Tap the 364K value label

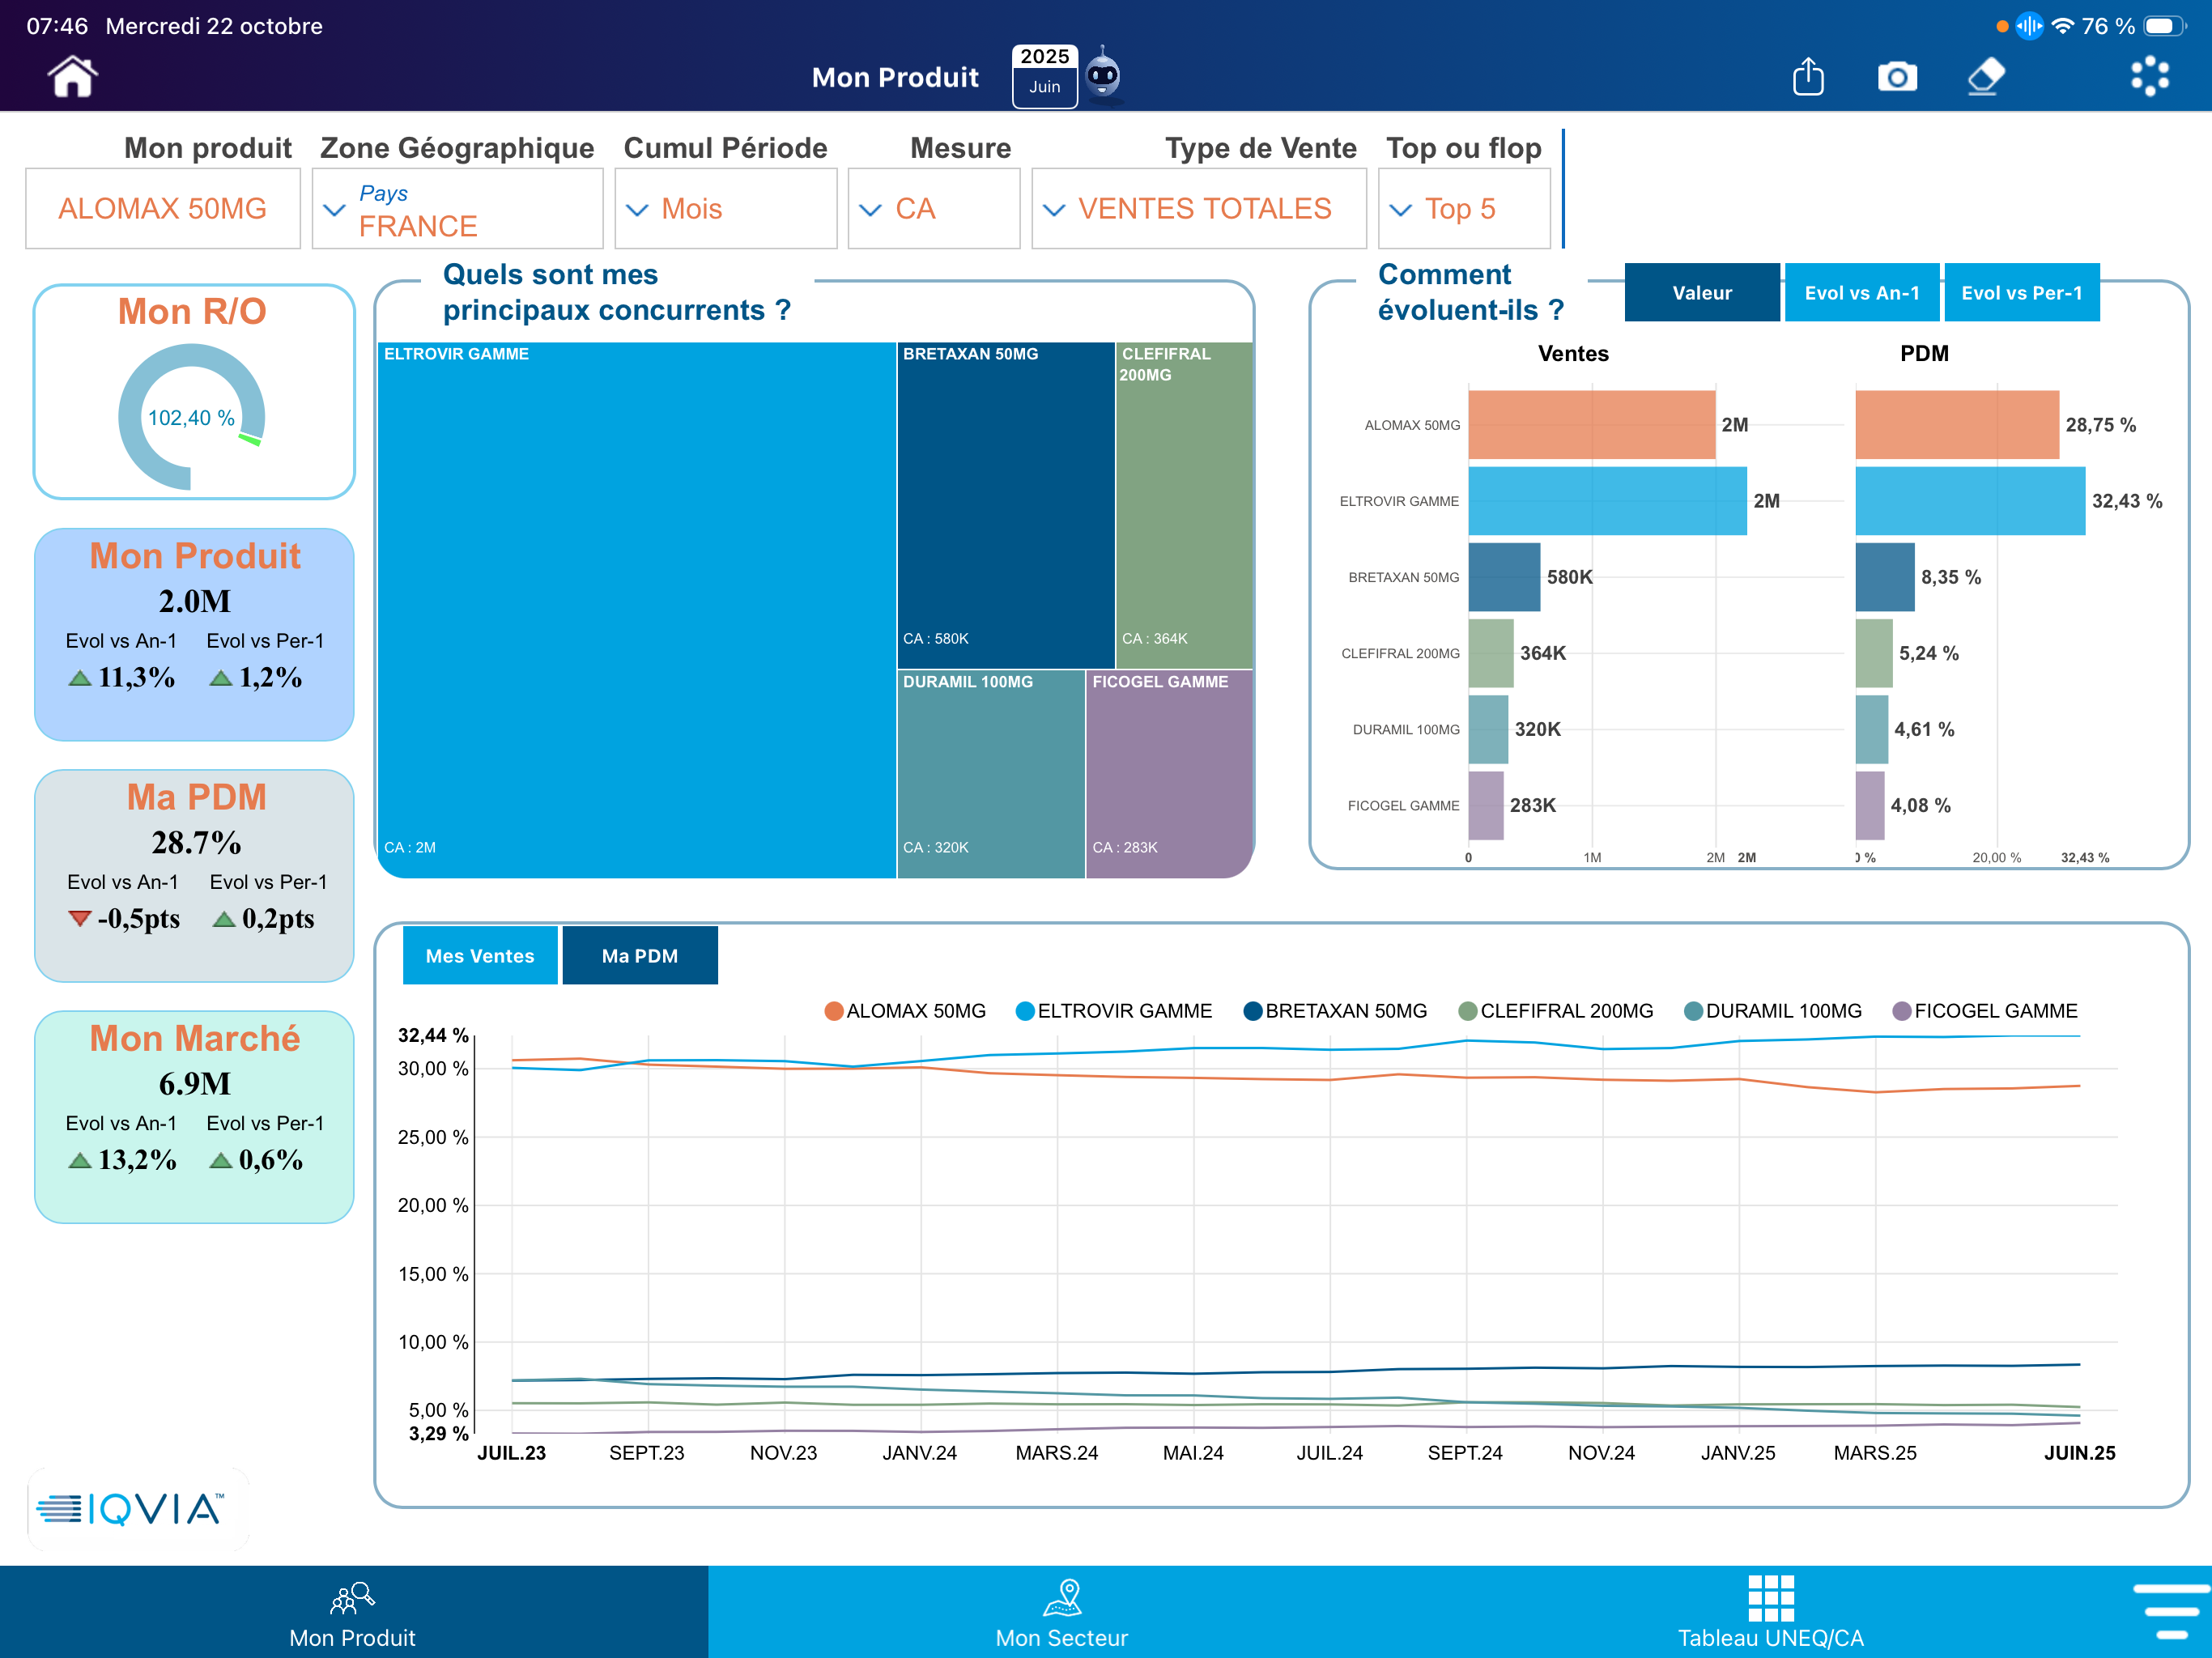pyautogui.click(x=1543, y=653)
